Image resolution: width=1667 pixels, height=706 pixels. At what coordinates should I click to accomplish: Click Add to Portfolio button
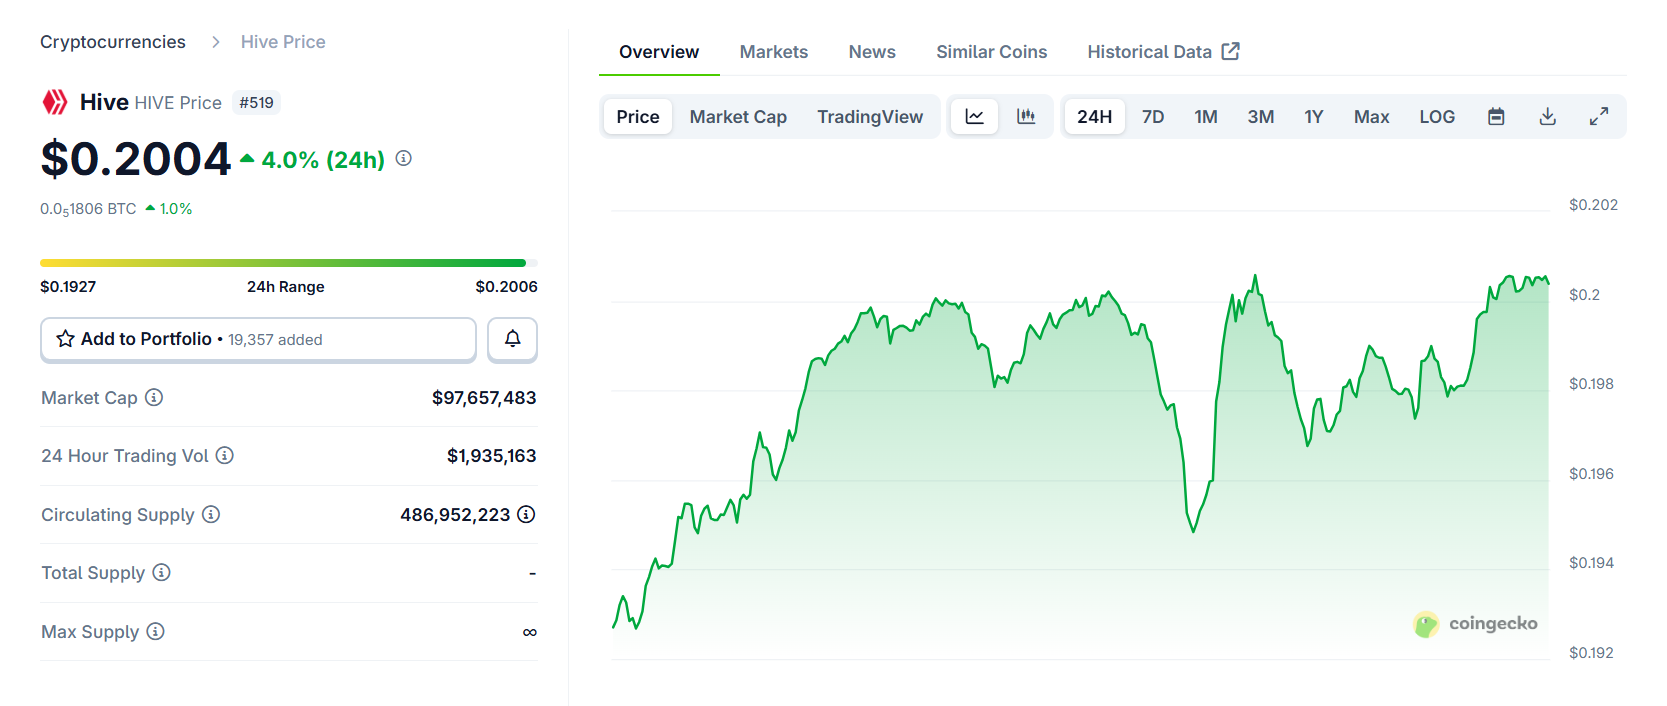[x=258, y=339]
